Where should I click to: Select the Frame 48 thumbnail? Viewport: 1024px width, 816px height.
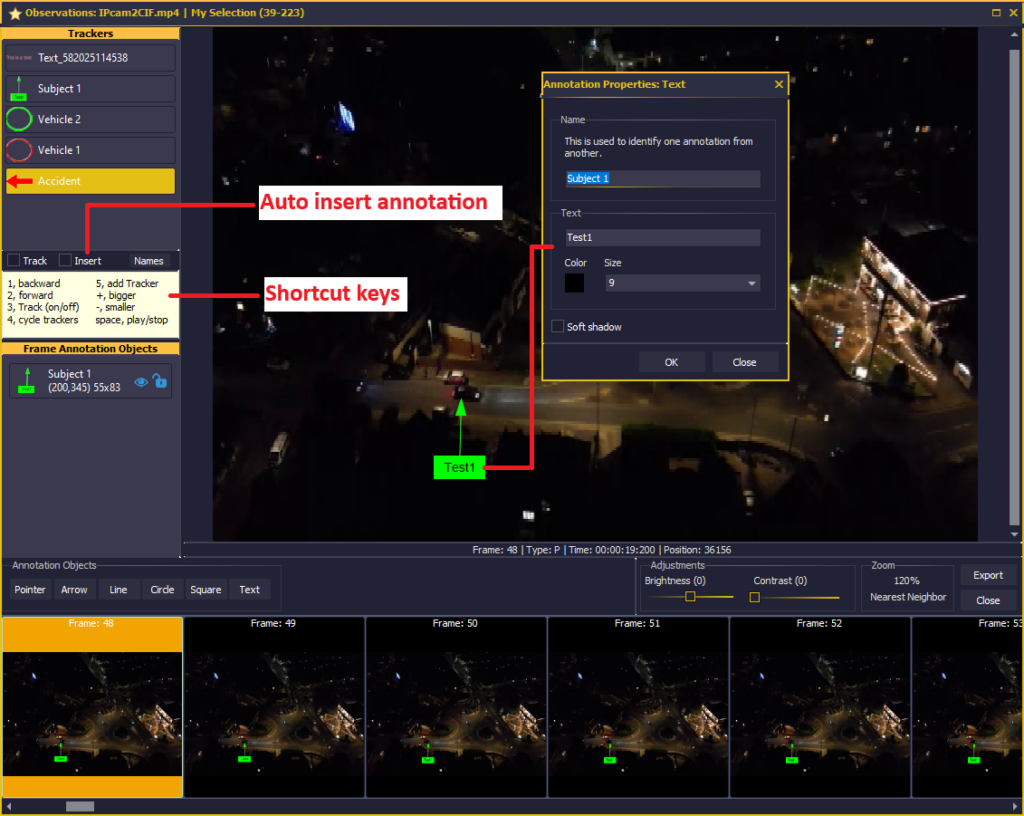point(92,707)
